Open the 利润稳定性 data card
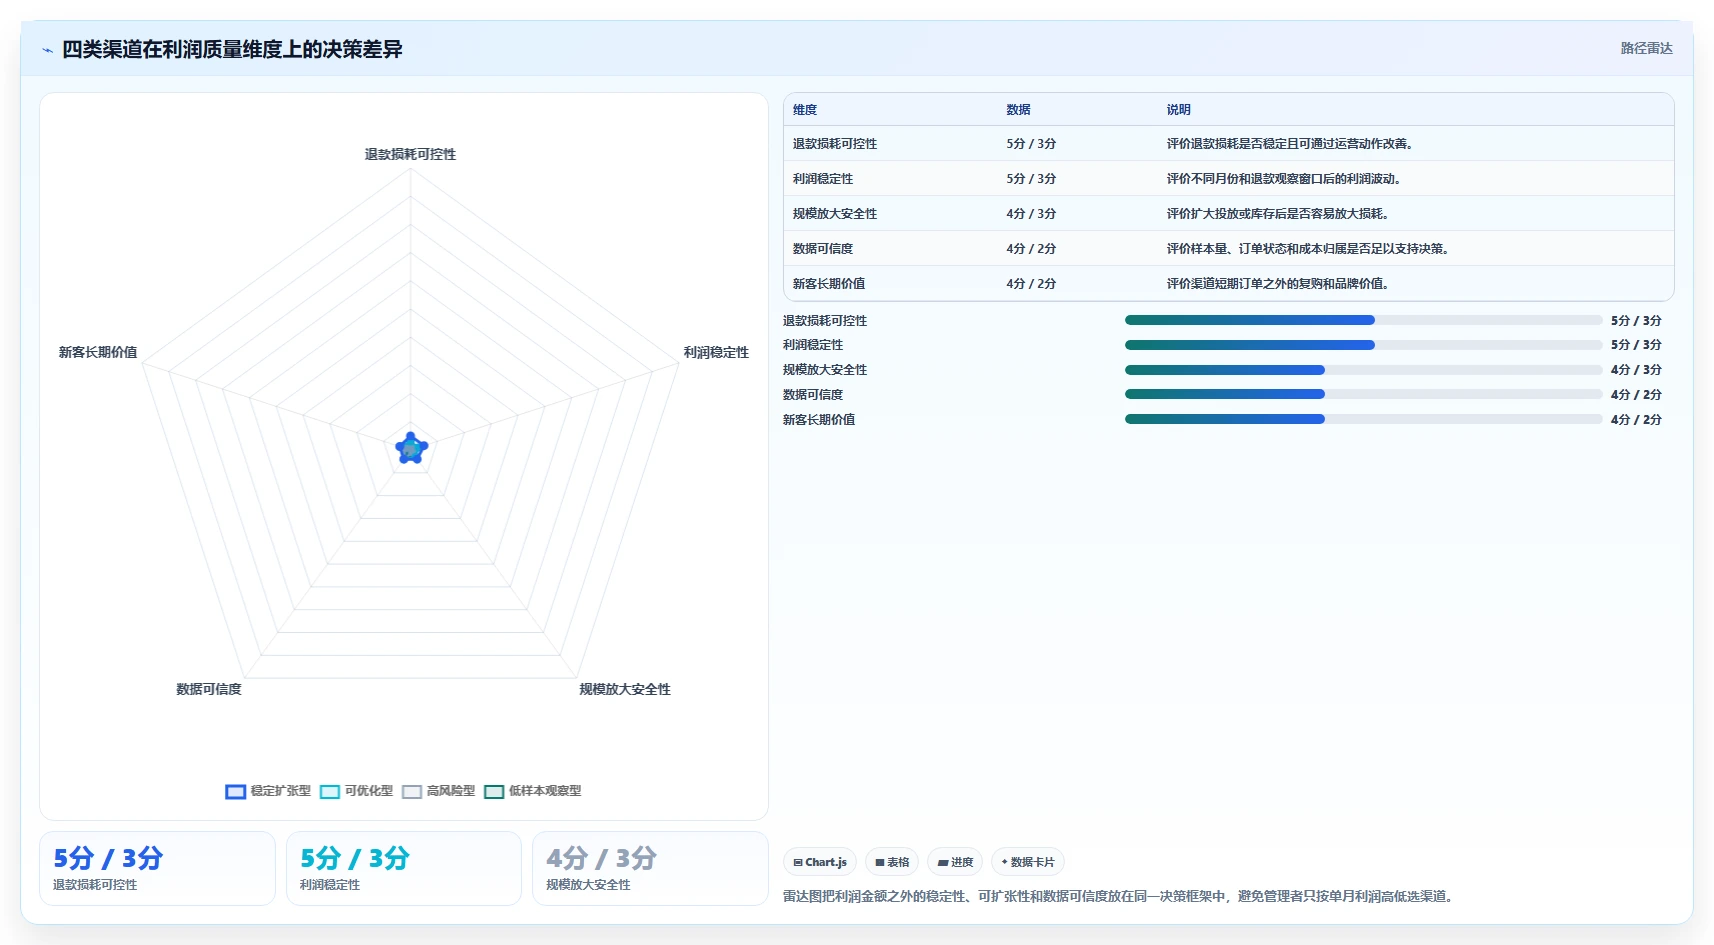The height and width of the screenshot is (945, 1714). (x=404, y=868)
